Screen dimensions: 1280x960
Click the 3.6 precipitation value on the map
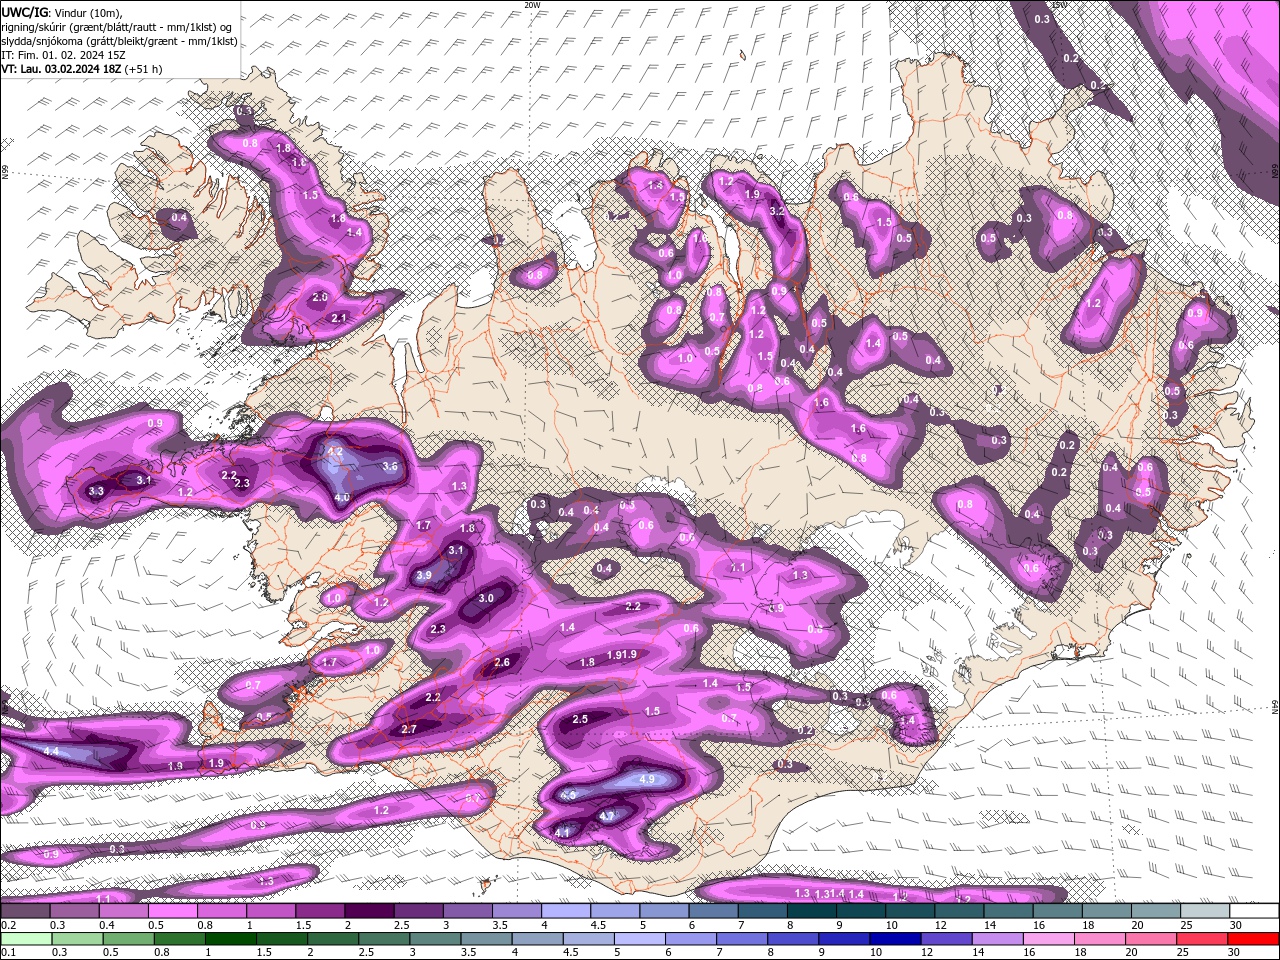tap(390, 467)
